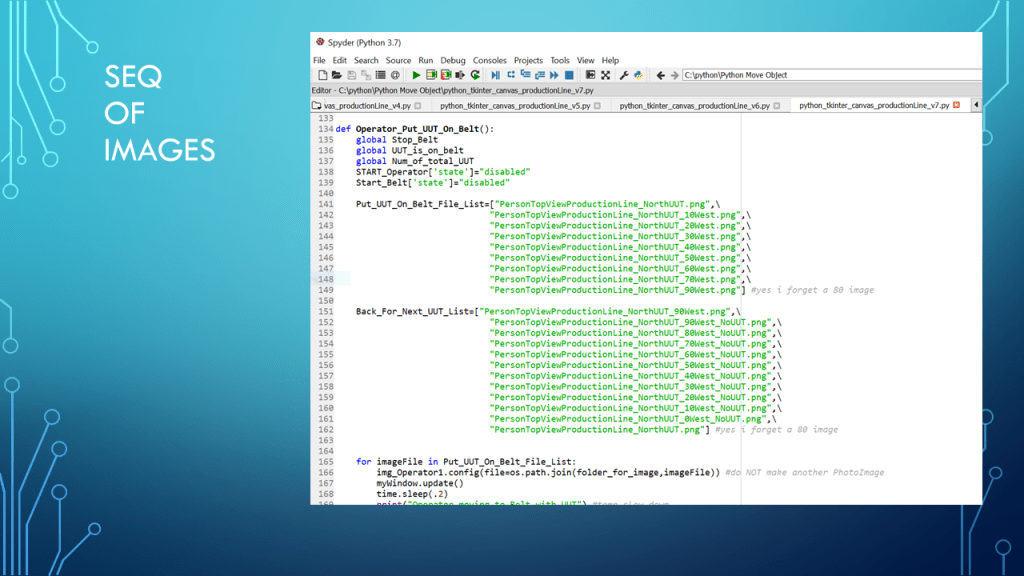Screen dimensions: 1024x576
Task: Open Preferences via the wrench icon
Action: pos(624,75)
